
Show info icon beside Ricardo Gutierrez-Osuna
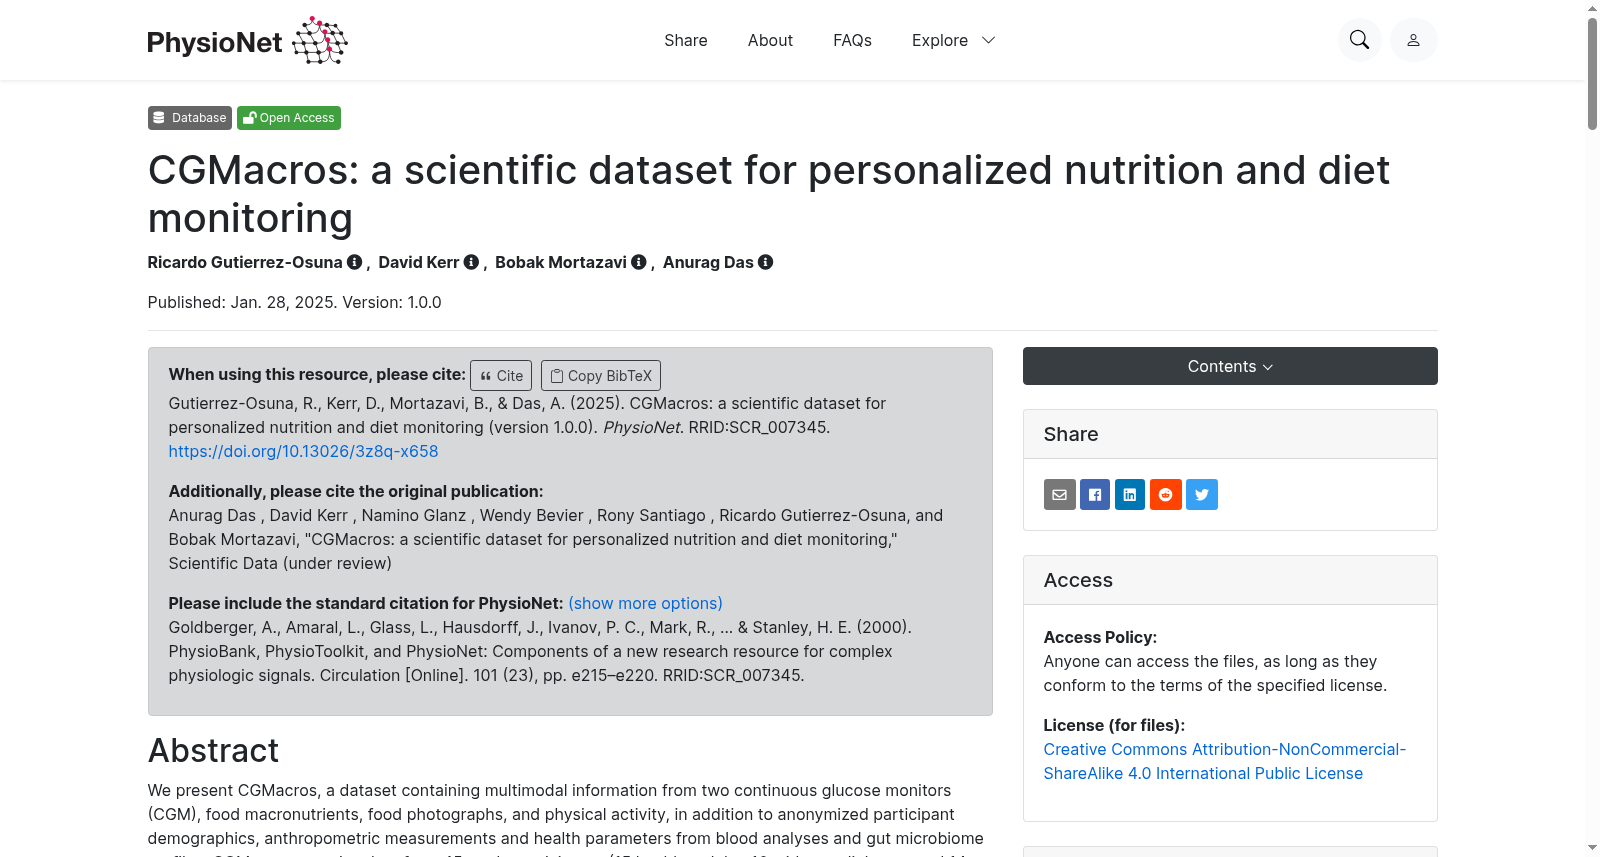point(354,262)
